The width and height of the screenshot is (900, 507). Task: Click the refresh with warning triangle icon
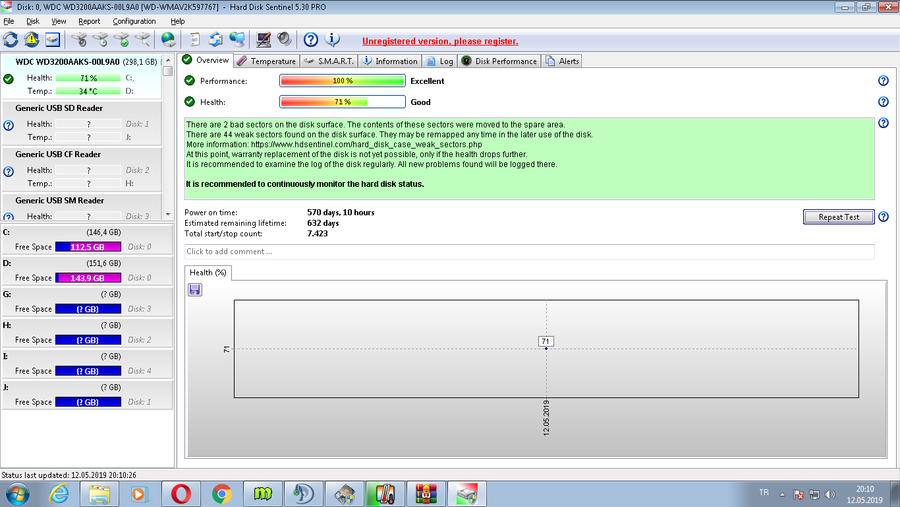pos(32,40)
